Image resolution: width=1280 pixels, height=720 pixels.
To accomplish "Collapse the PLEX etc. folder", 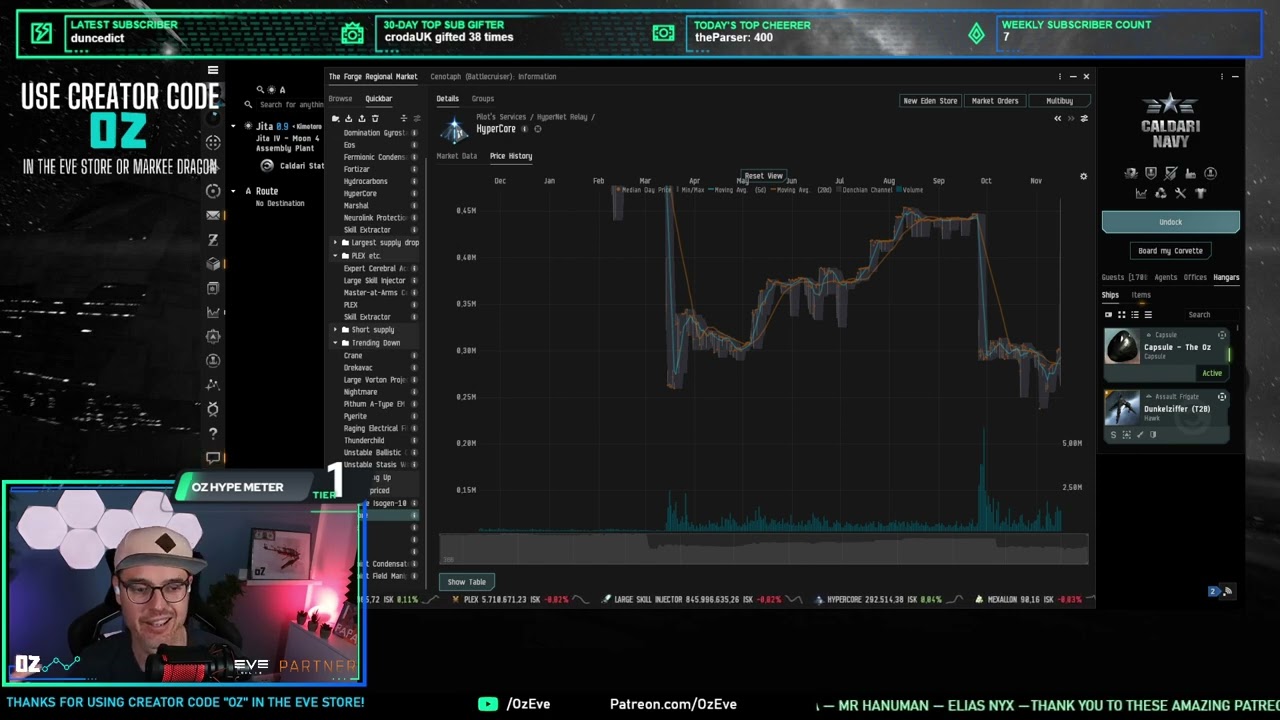I will click(336, 256).
